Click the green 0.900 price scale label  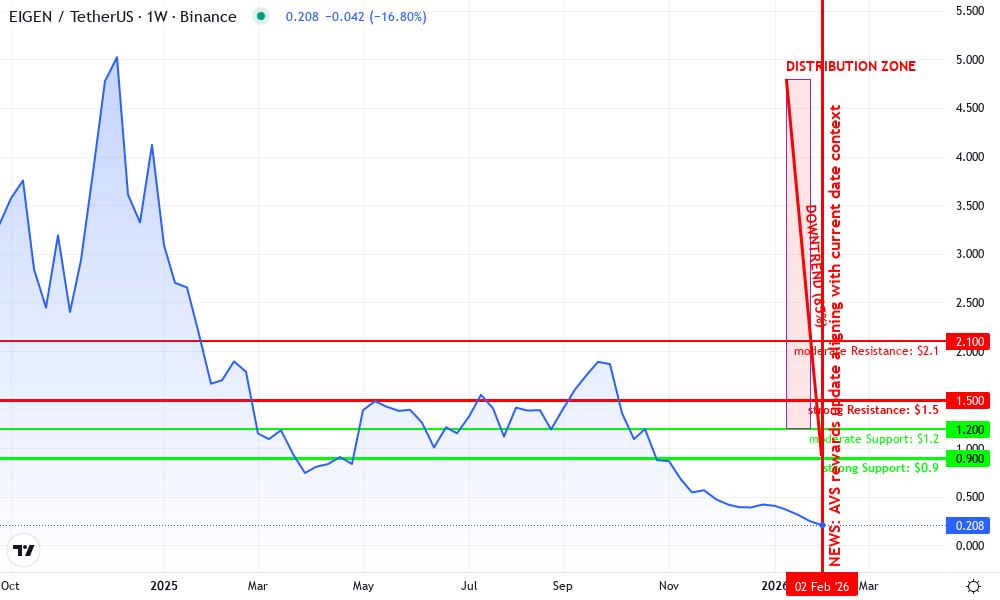(x=966, y=457)
